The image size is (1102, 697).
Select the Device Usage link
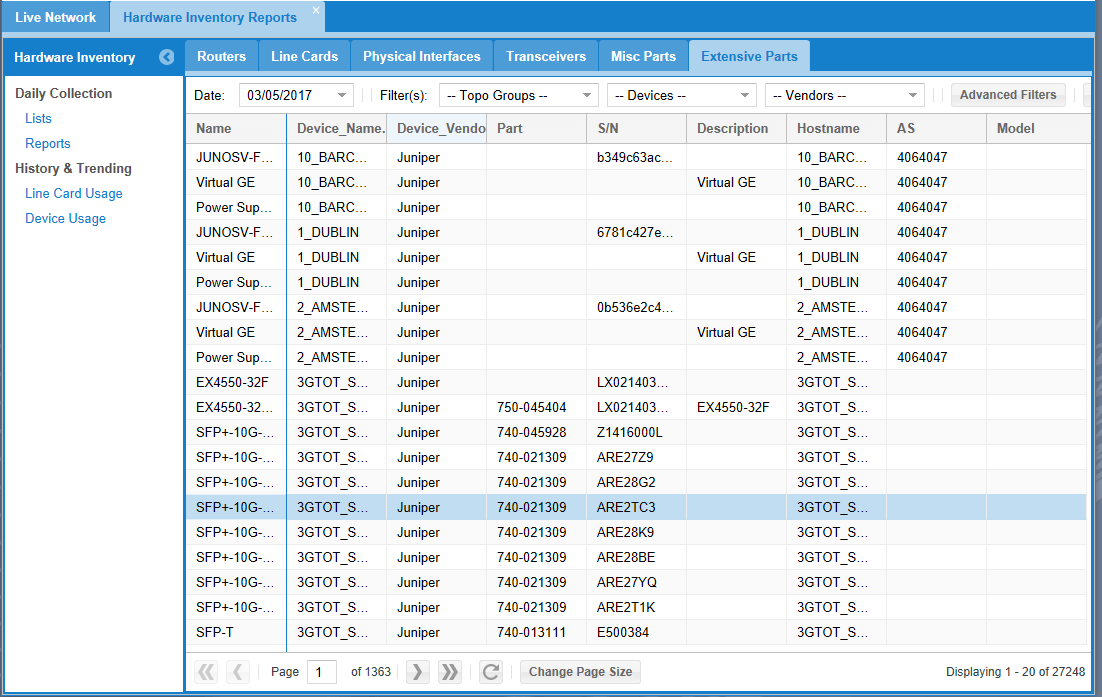click(65, 218)
